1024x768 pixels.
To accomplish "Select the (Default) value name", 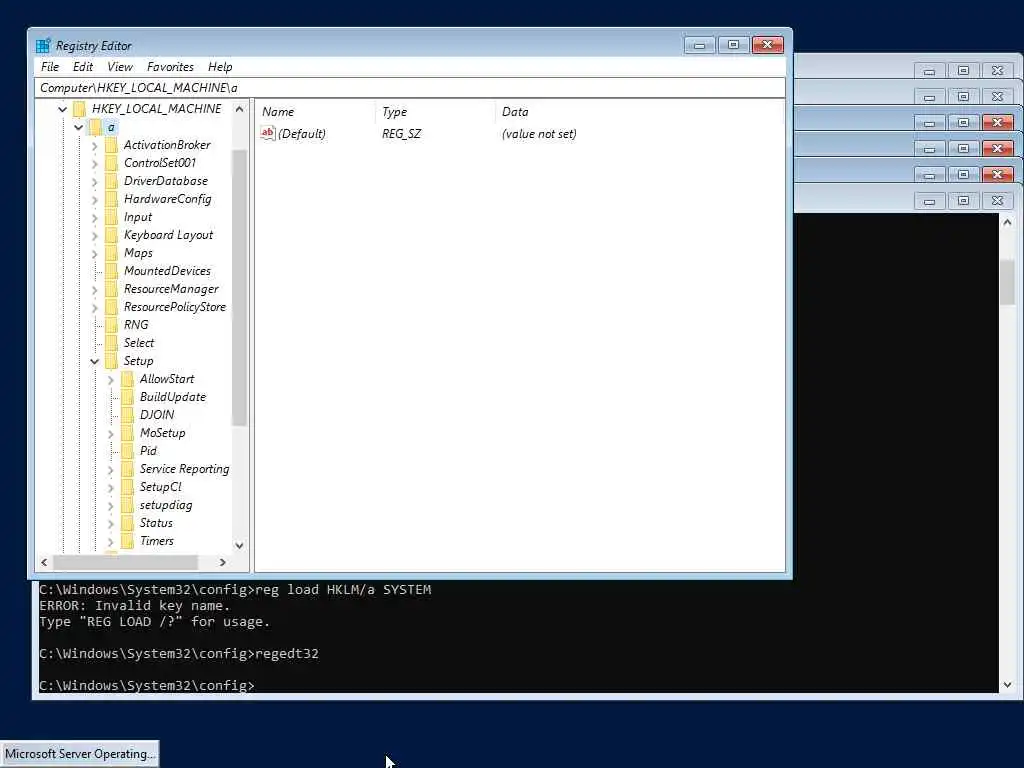I will pos(302,134).
